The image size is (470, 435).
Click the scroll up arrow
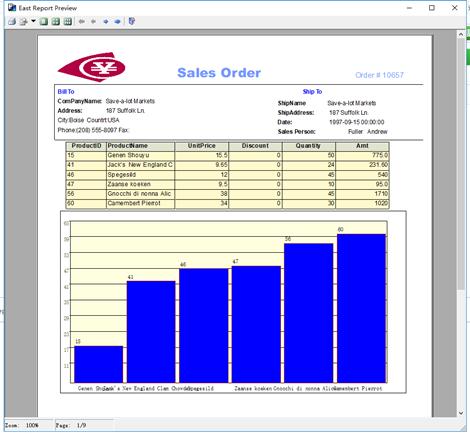[x=461, y=34]
